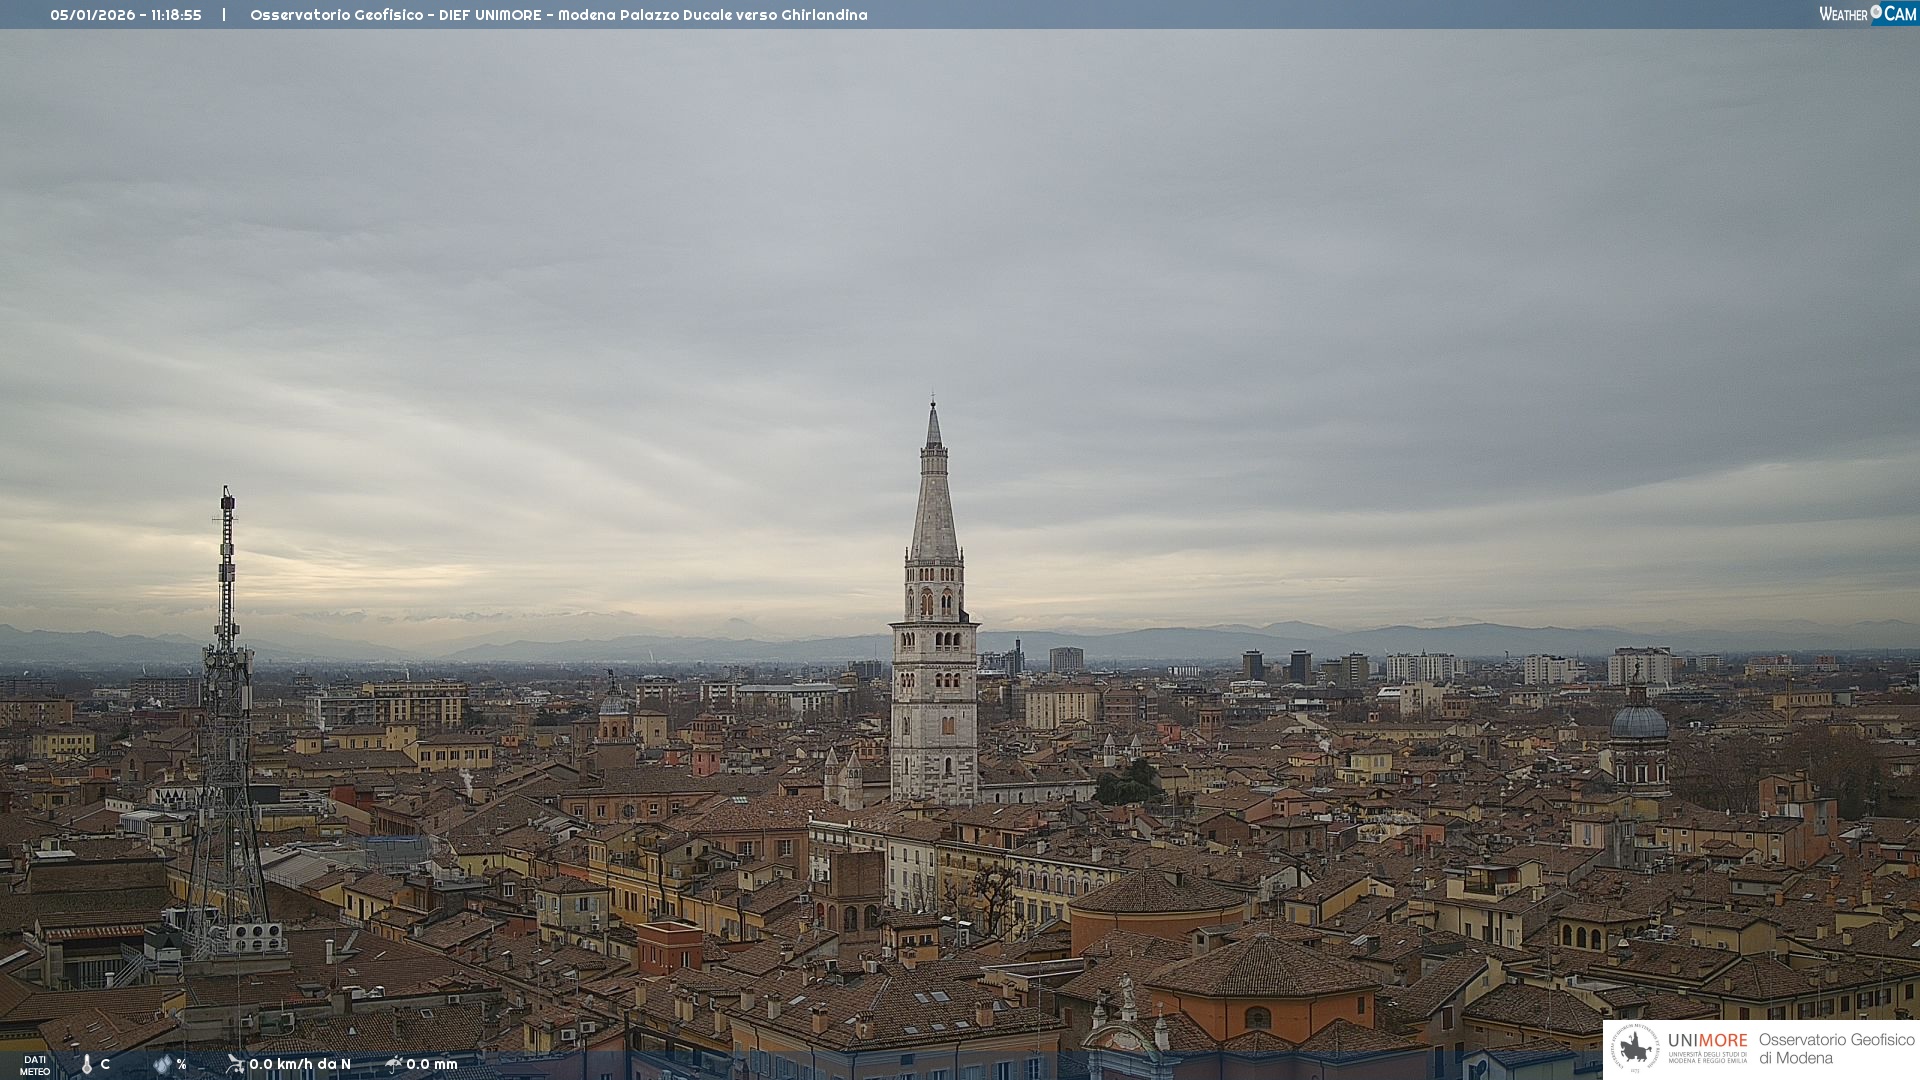The height and width of the screenshot is (1080, 1920).
Task: Click the wind anemometer icon
Action: pos(235,1064)
